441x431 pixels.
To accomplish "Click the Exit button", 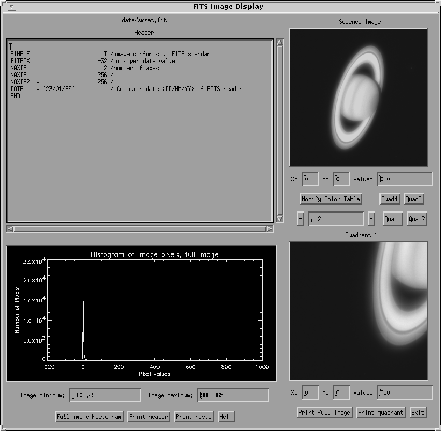I will pyautogui.click(x=418, y=412).
